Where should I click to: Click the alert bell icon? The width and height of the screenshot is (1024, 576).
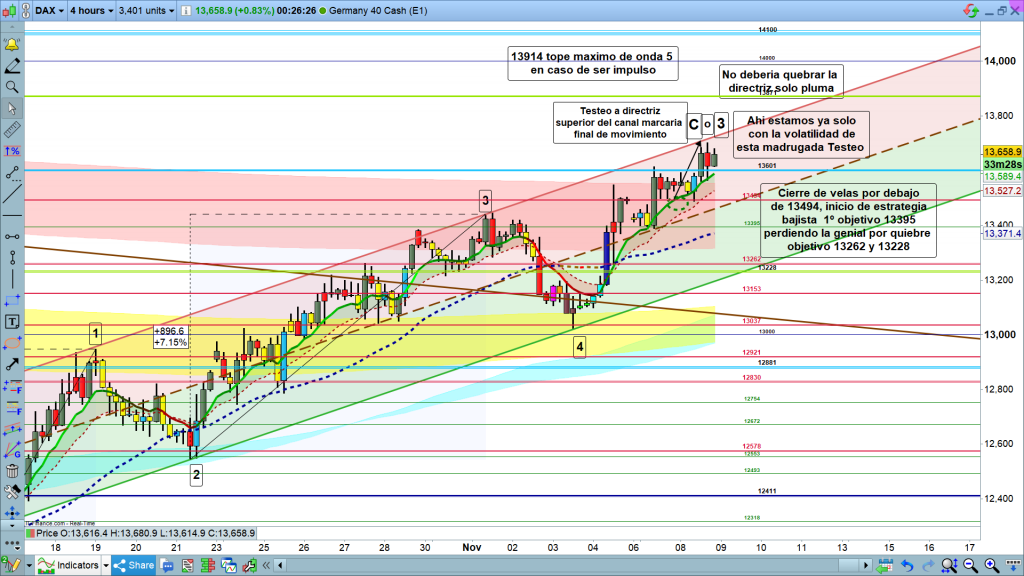tap(13, 45)
